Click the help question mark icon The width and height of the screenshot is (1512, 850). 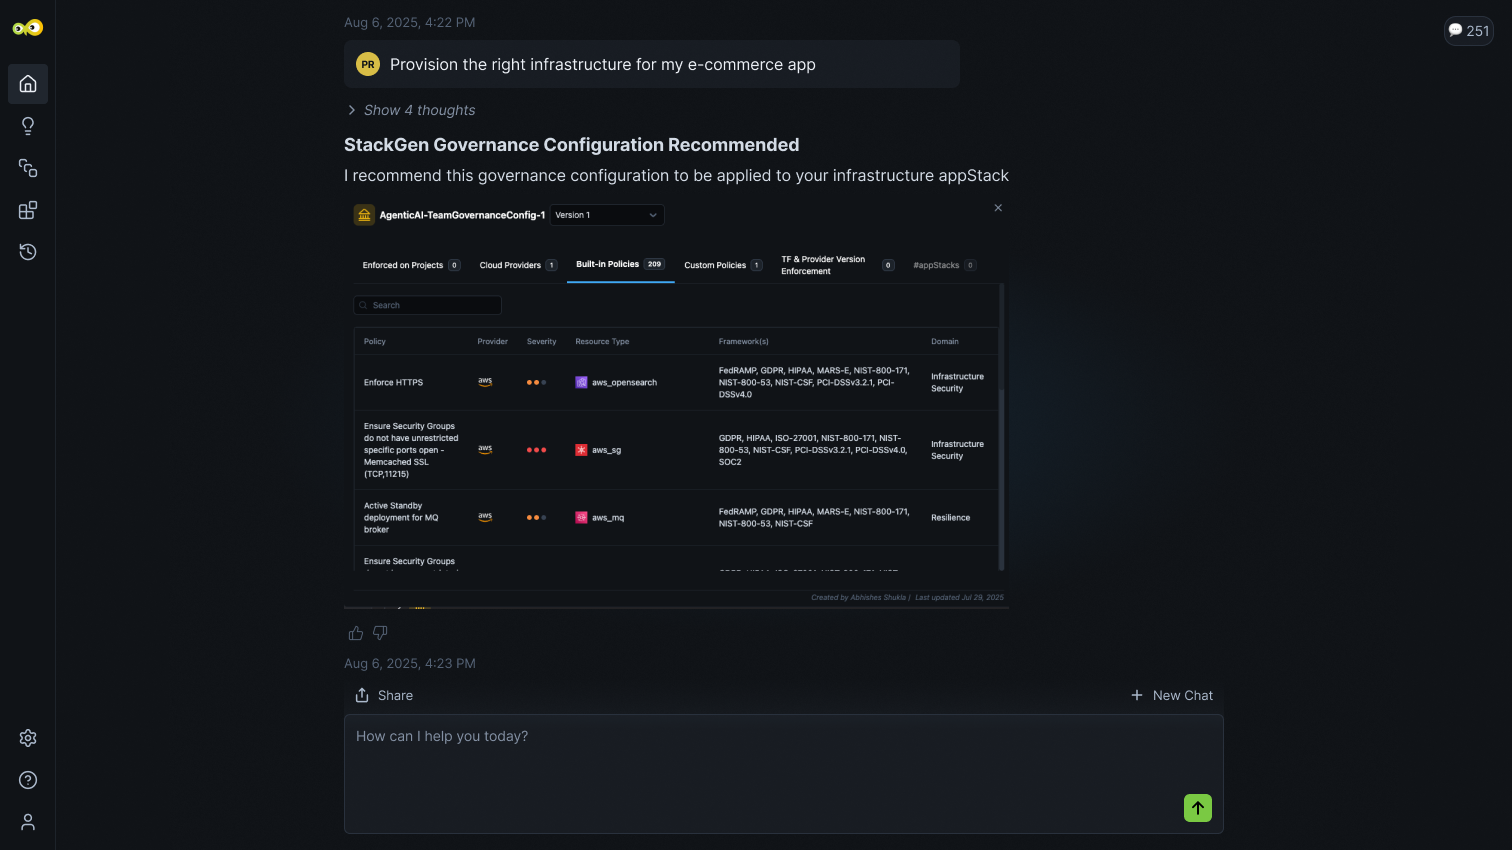click(x=28, y=780)
